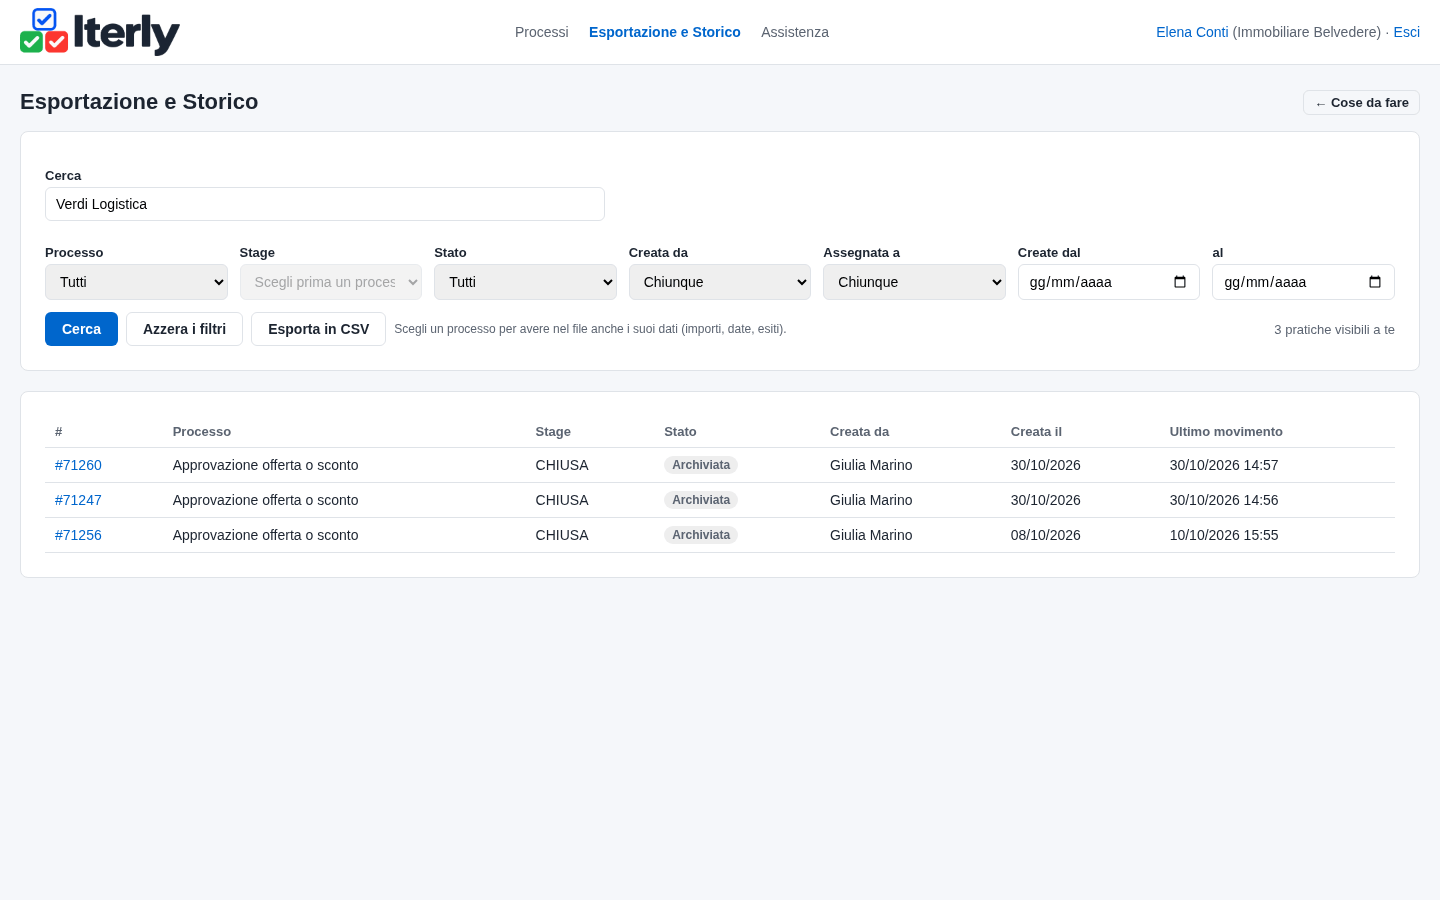Open calendar picker for the 'al' date
The image size is (1440, 900).
coord(1375,282)
